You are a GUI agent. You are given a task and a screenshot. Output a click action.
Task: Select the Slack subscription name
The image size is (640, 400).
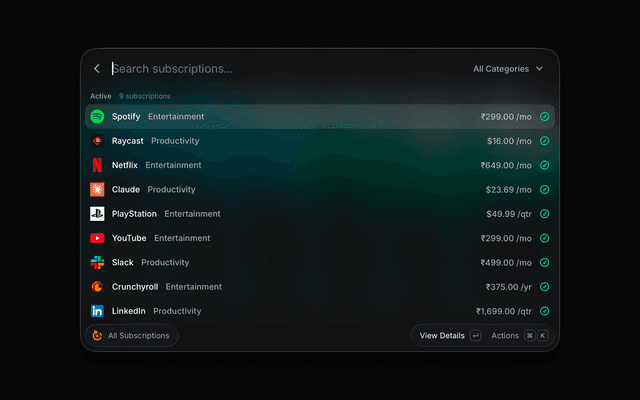coord(122,262)
